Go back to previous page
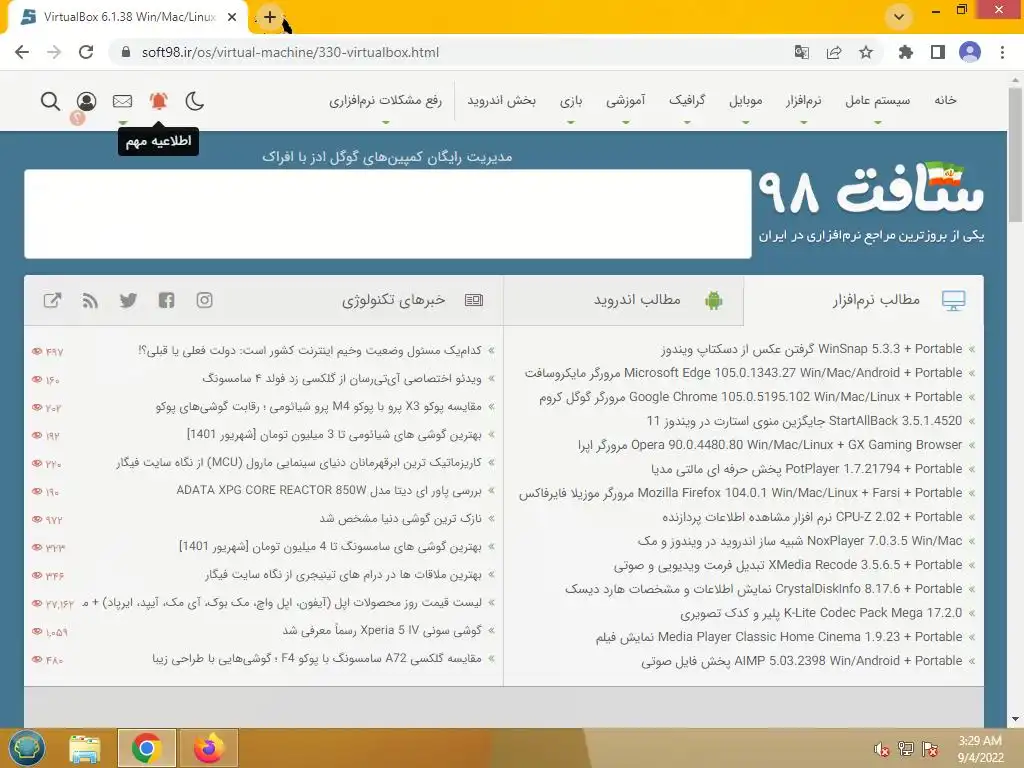The width and height of the screenshot is (1024, 768). (x=22, y=52)
